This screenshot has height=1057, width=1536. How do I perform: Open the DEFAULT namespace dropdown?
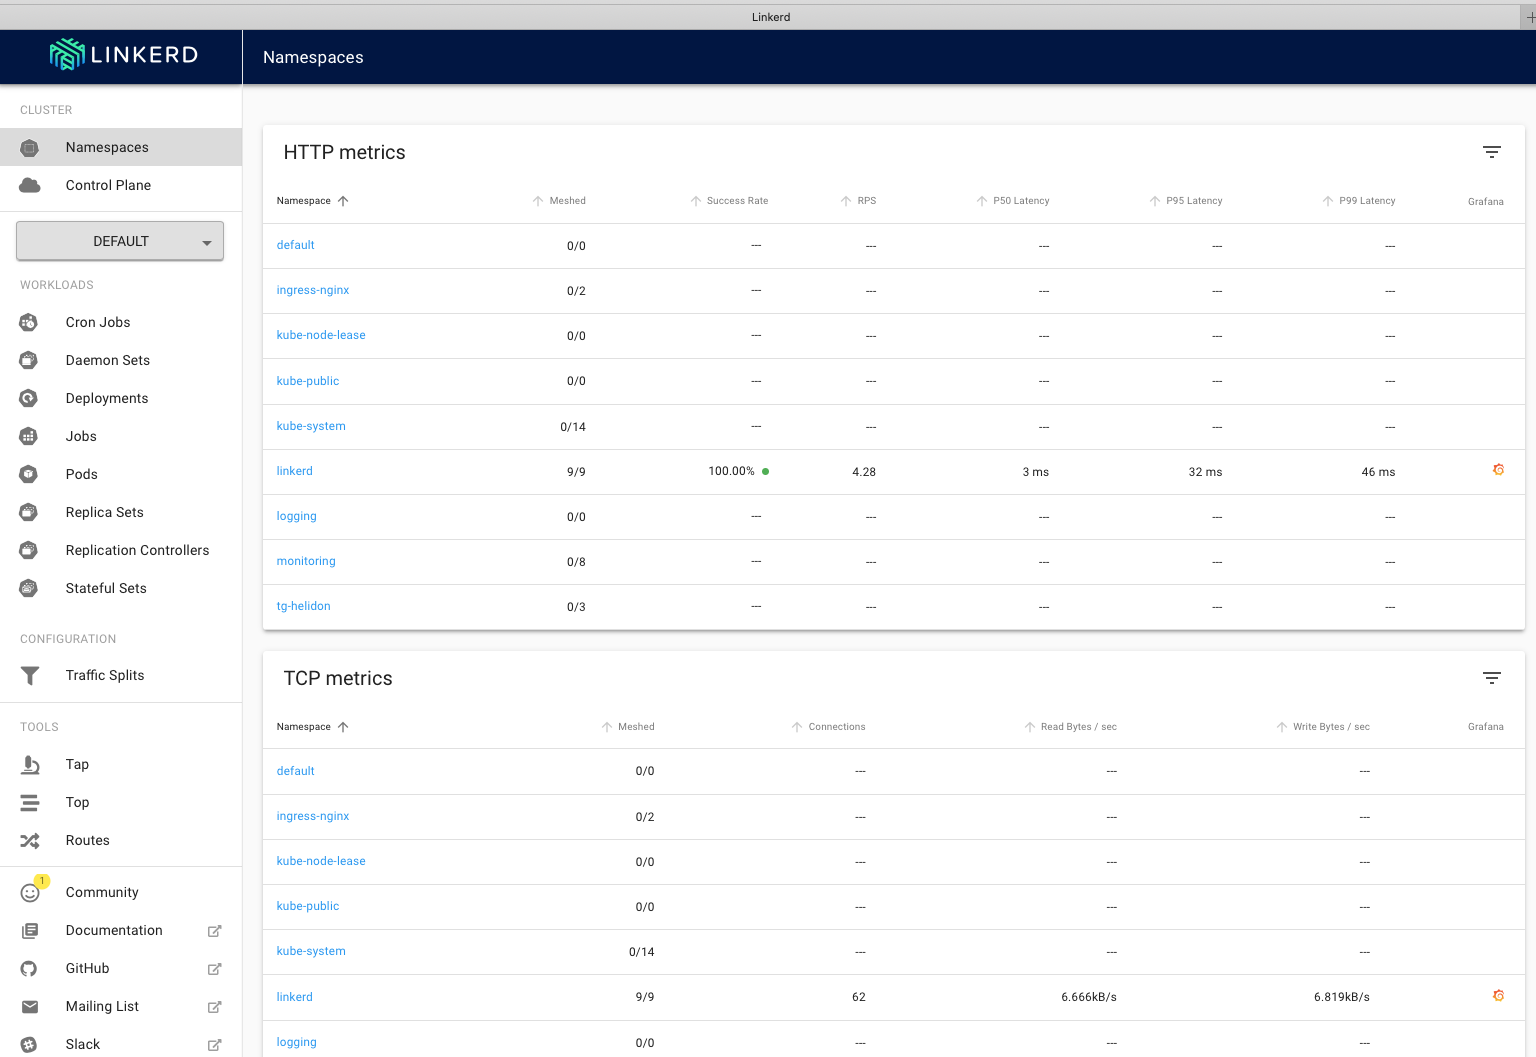coord(120,241)
